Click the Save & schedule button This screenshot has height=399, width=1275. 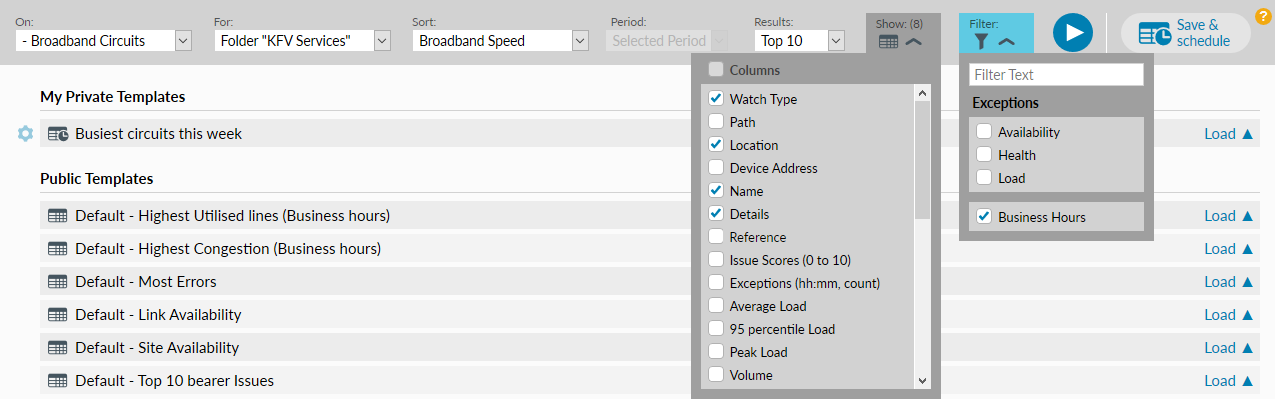[1186, 33]
